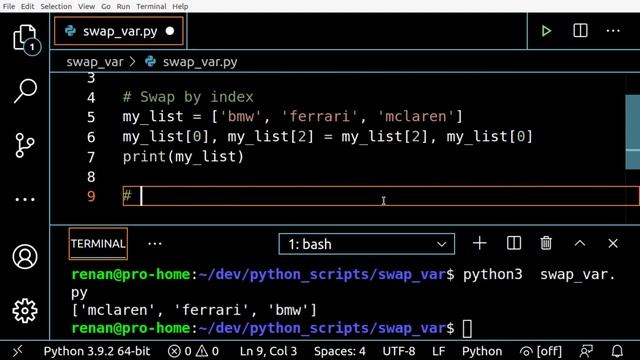The width and height of the screenshot is (640, 360).
Task: Open the remote window indicator in status bar
Action: 18,351
